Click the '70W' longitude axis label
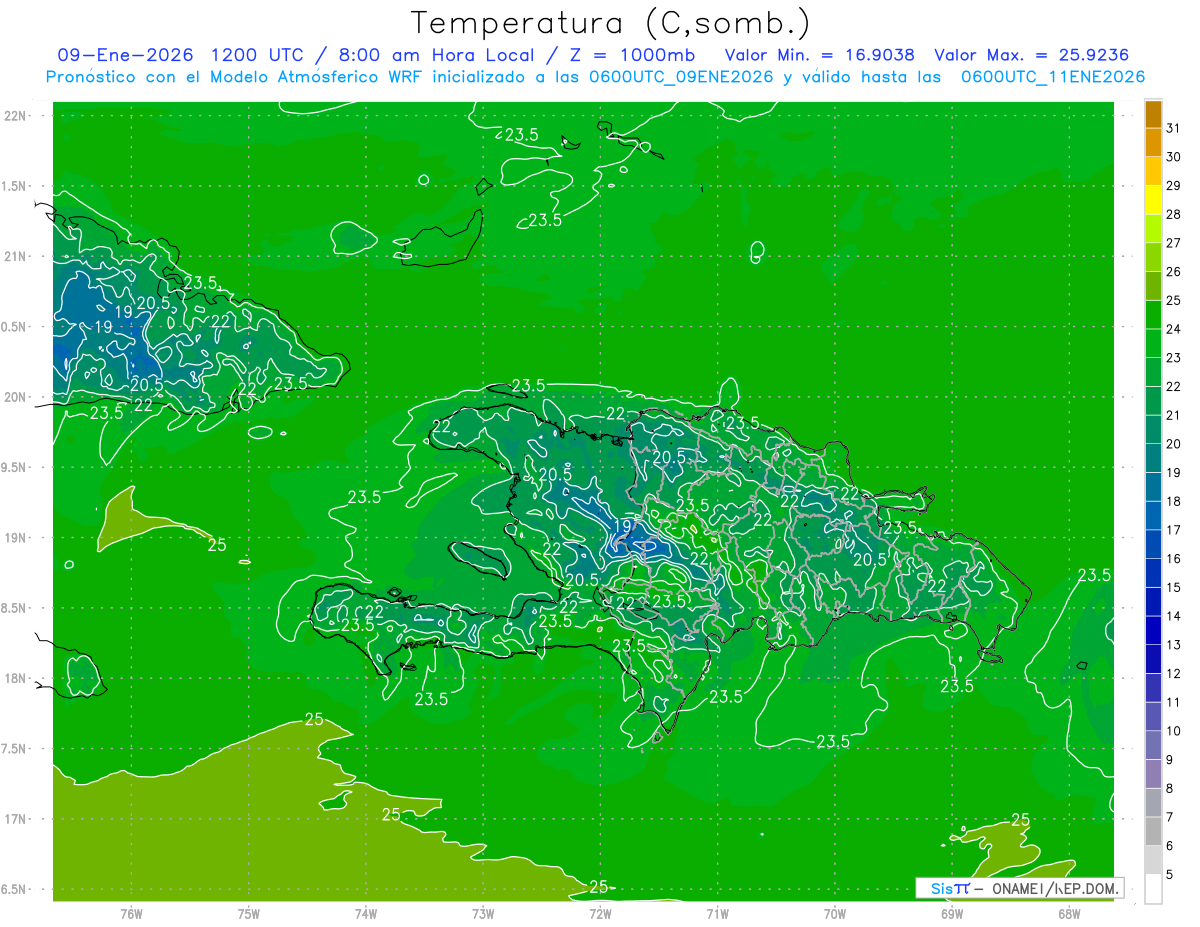1200x927 pixels. (835, 913)
